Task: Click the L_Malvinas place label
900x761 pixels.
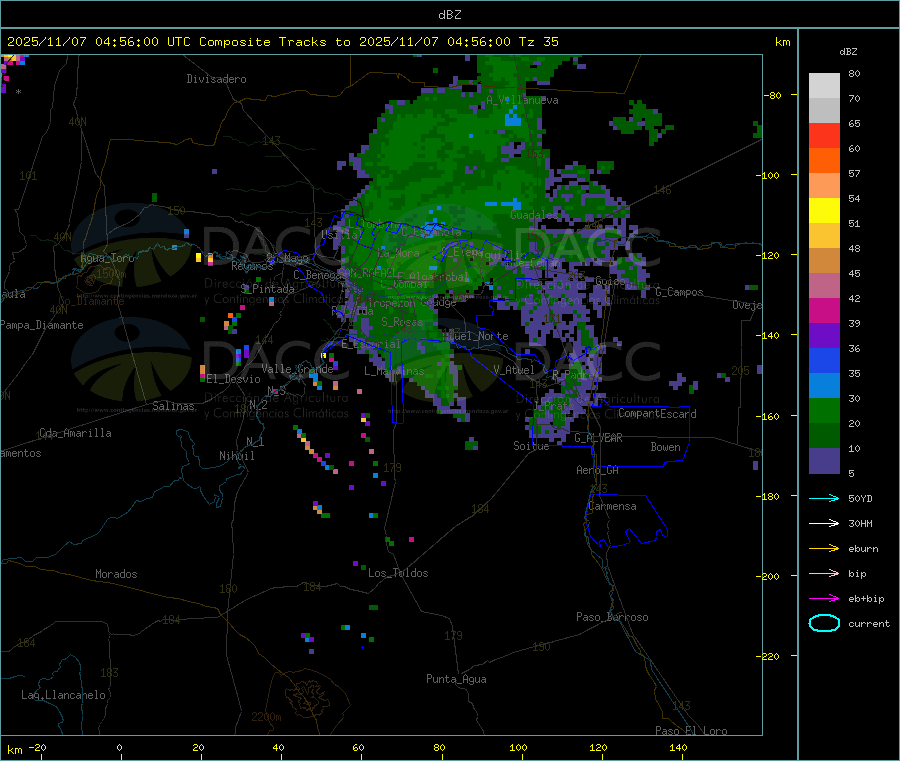Action: 394,371
